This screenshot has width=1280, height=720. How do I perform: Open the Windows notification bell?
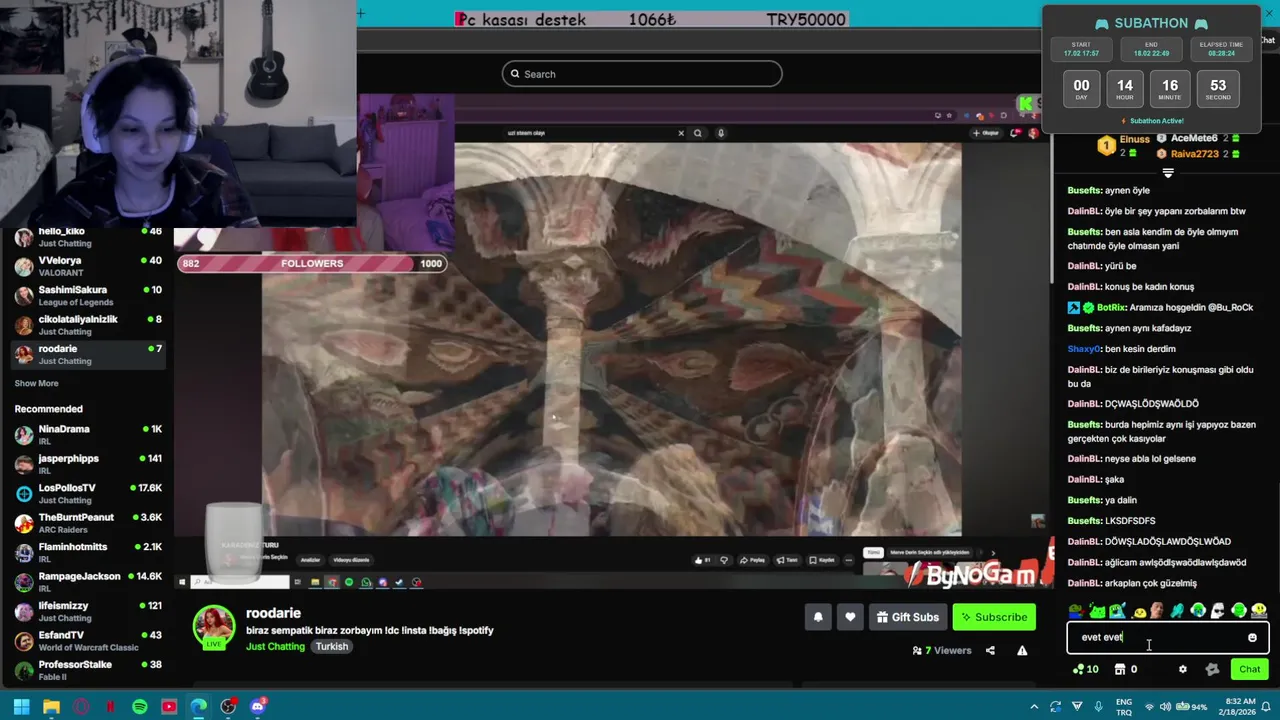coord(1267,707)
